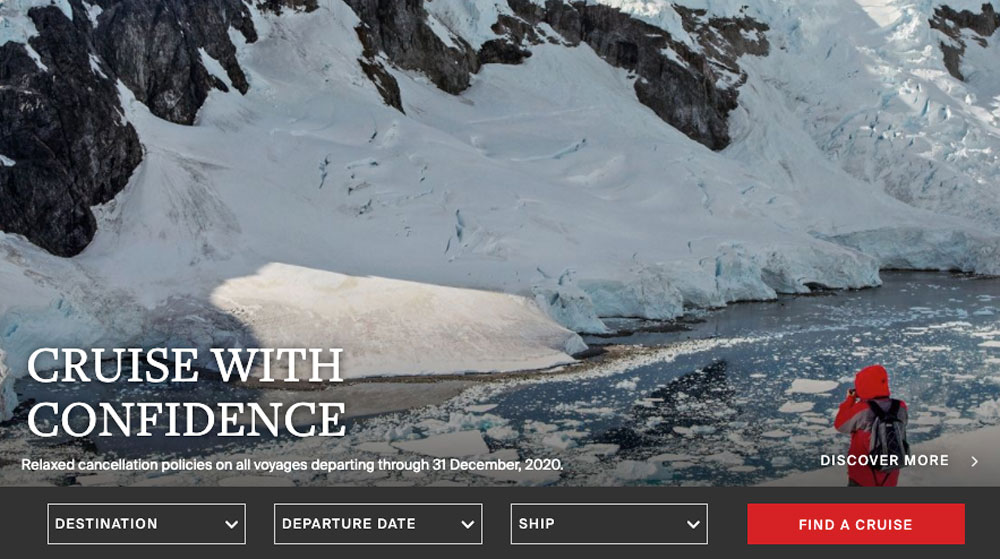This screenshot has width=1000, height=559.
Task: Click the chevron arrow in Ship box
Action: [x=693, y=525]
